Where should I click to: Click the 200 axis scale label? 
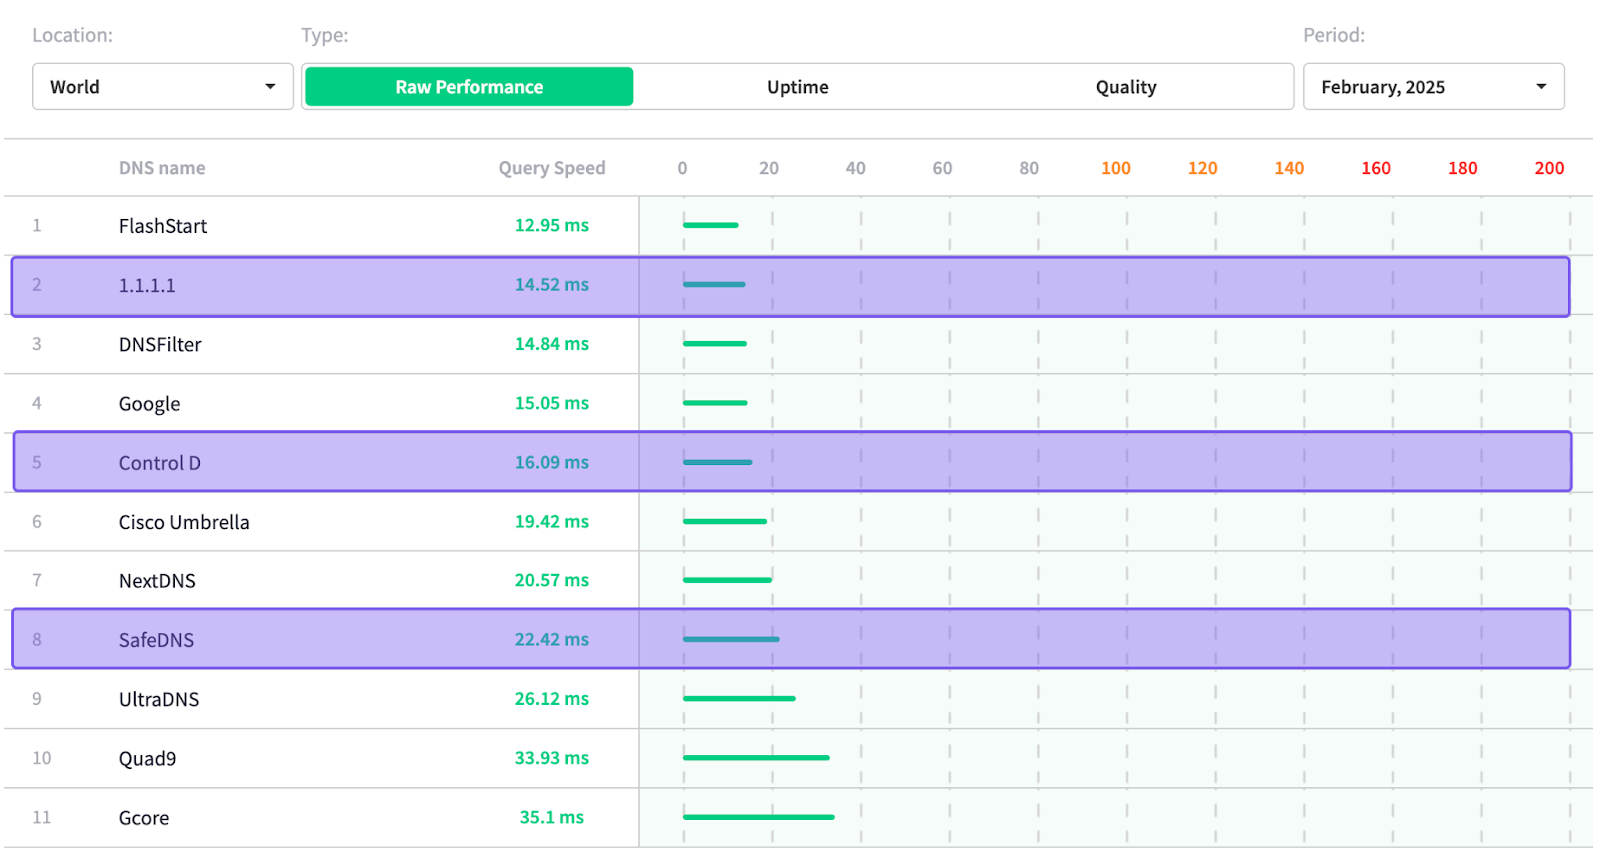(1549, 168)
